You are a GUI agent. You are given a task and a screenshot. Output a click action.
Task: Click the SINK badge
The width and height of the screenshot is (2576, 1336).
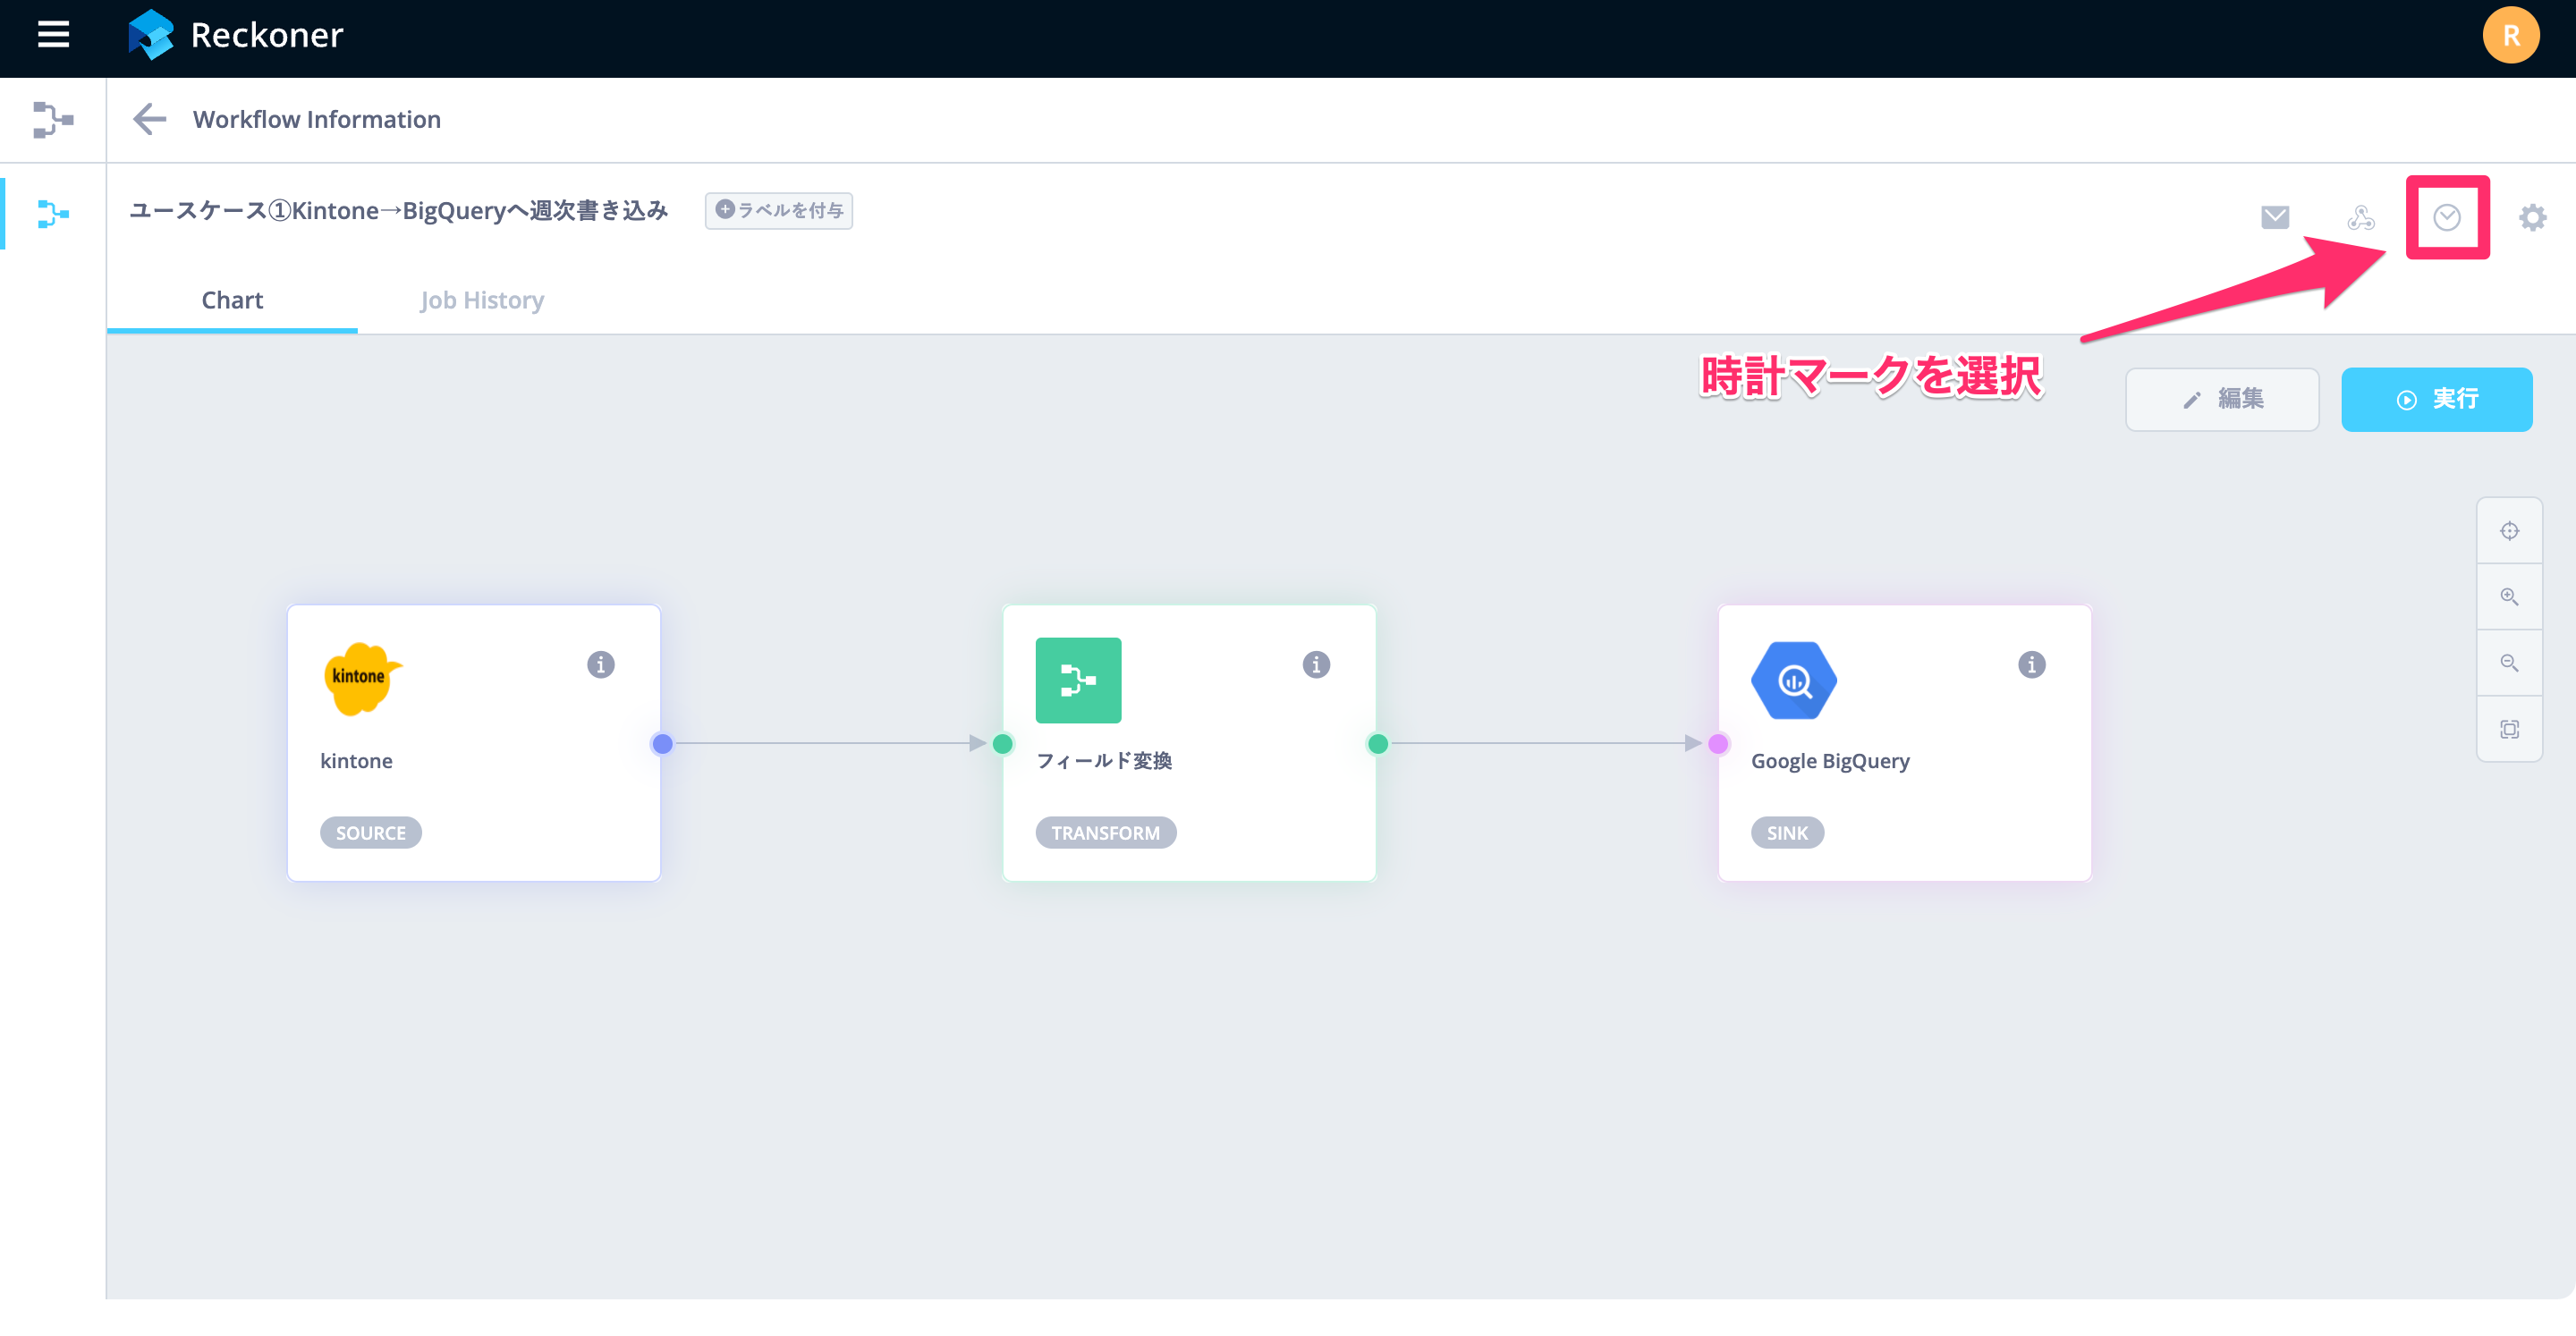tap(1787, 833)
